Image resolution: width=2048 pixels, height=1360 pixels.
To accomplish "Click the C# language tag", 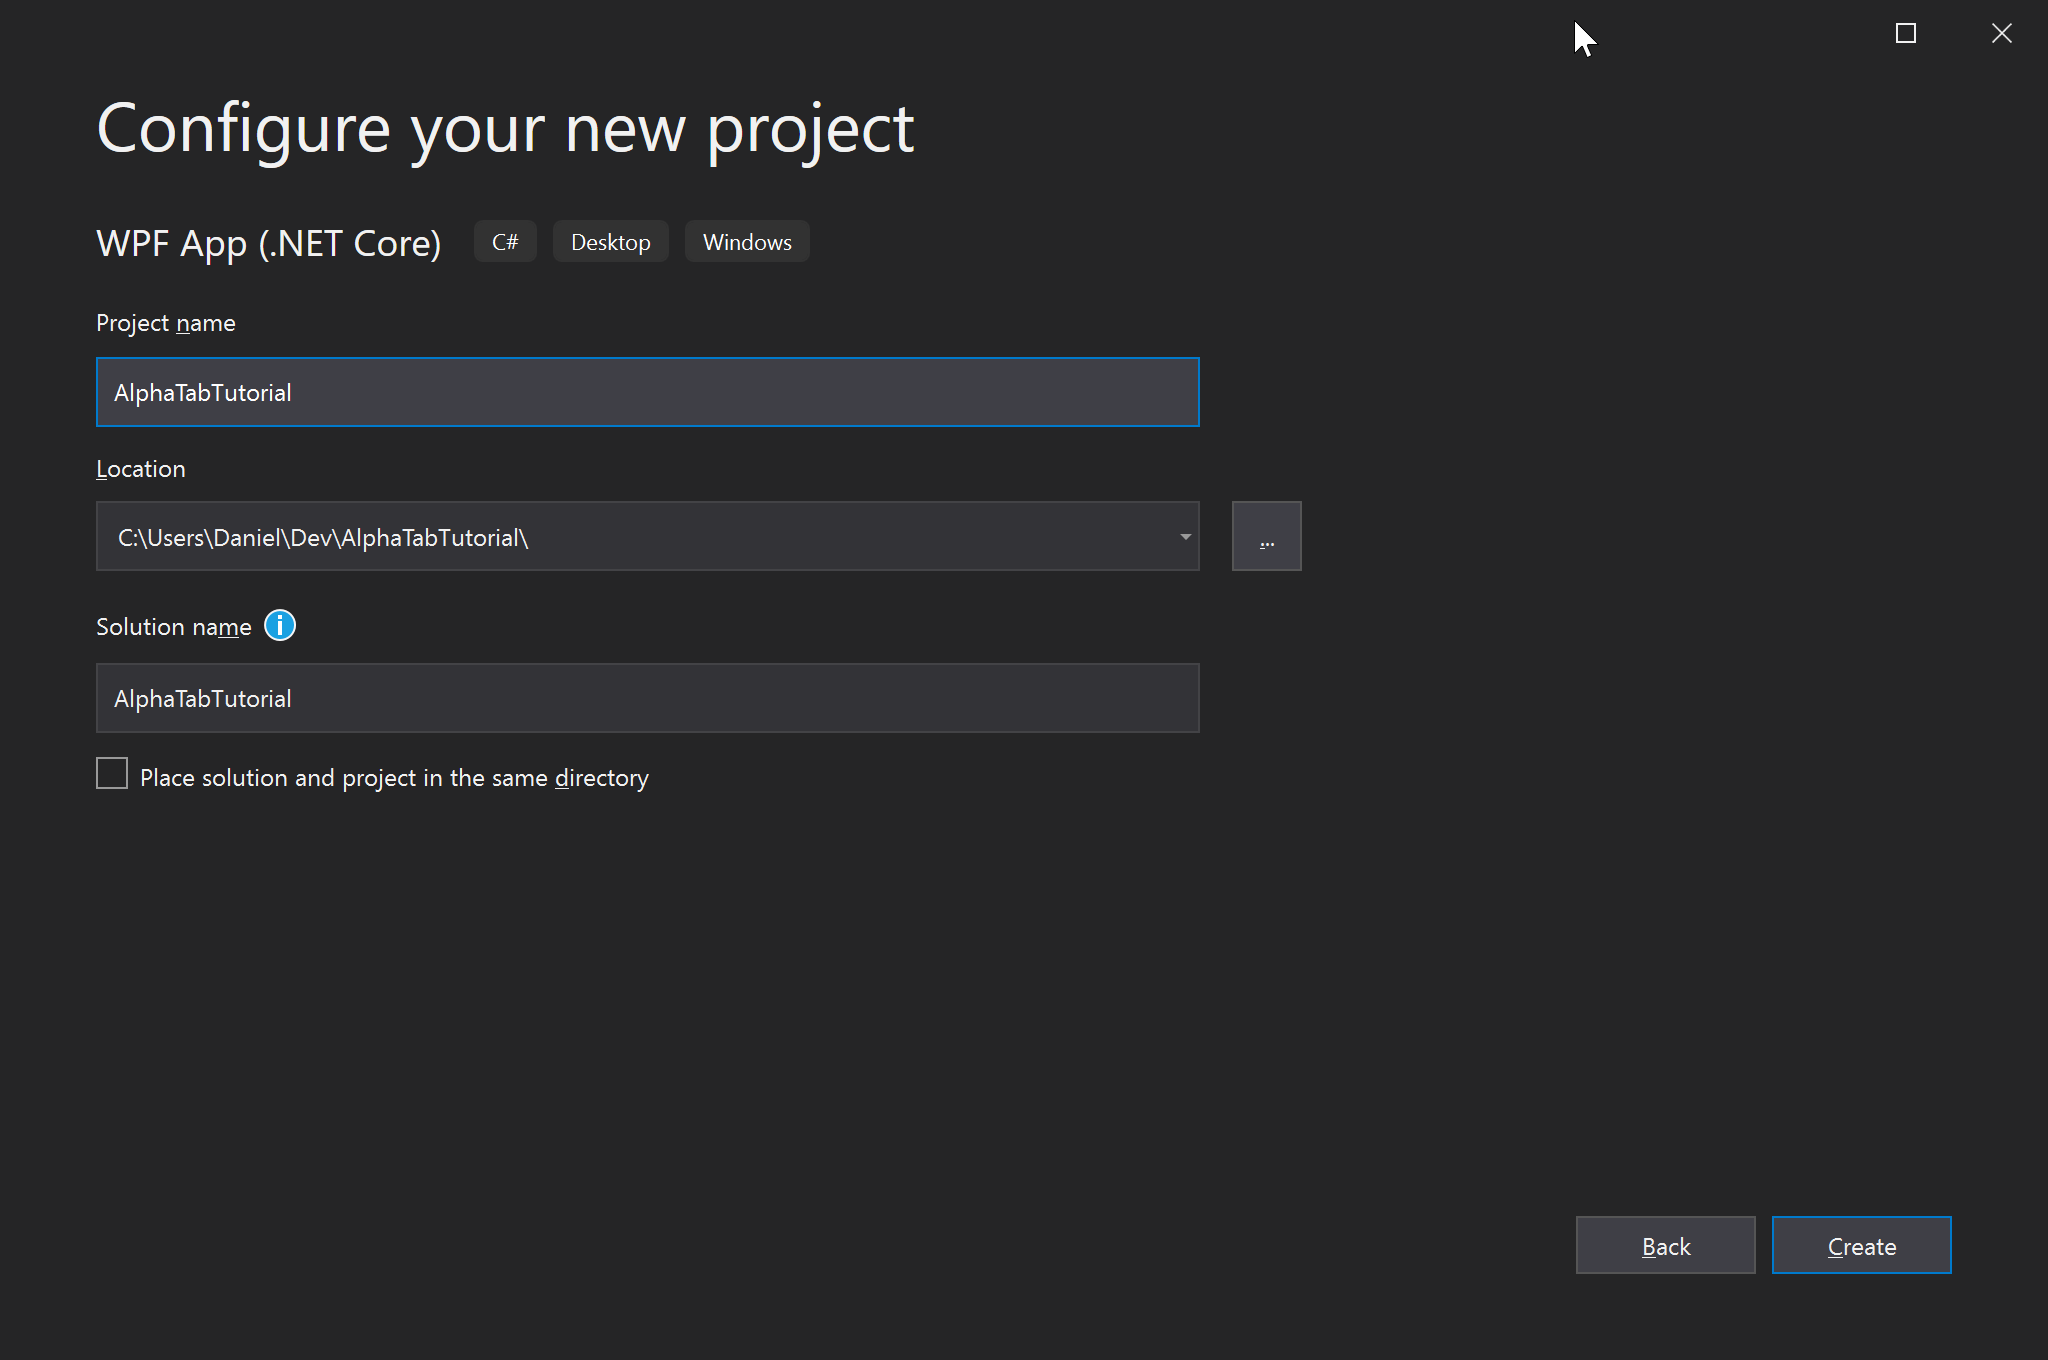I will 505,242.
